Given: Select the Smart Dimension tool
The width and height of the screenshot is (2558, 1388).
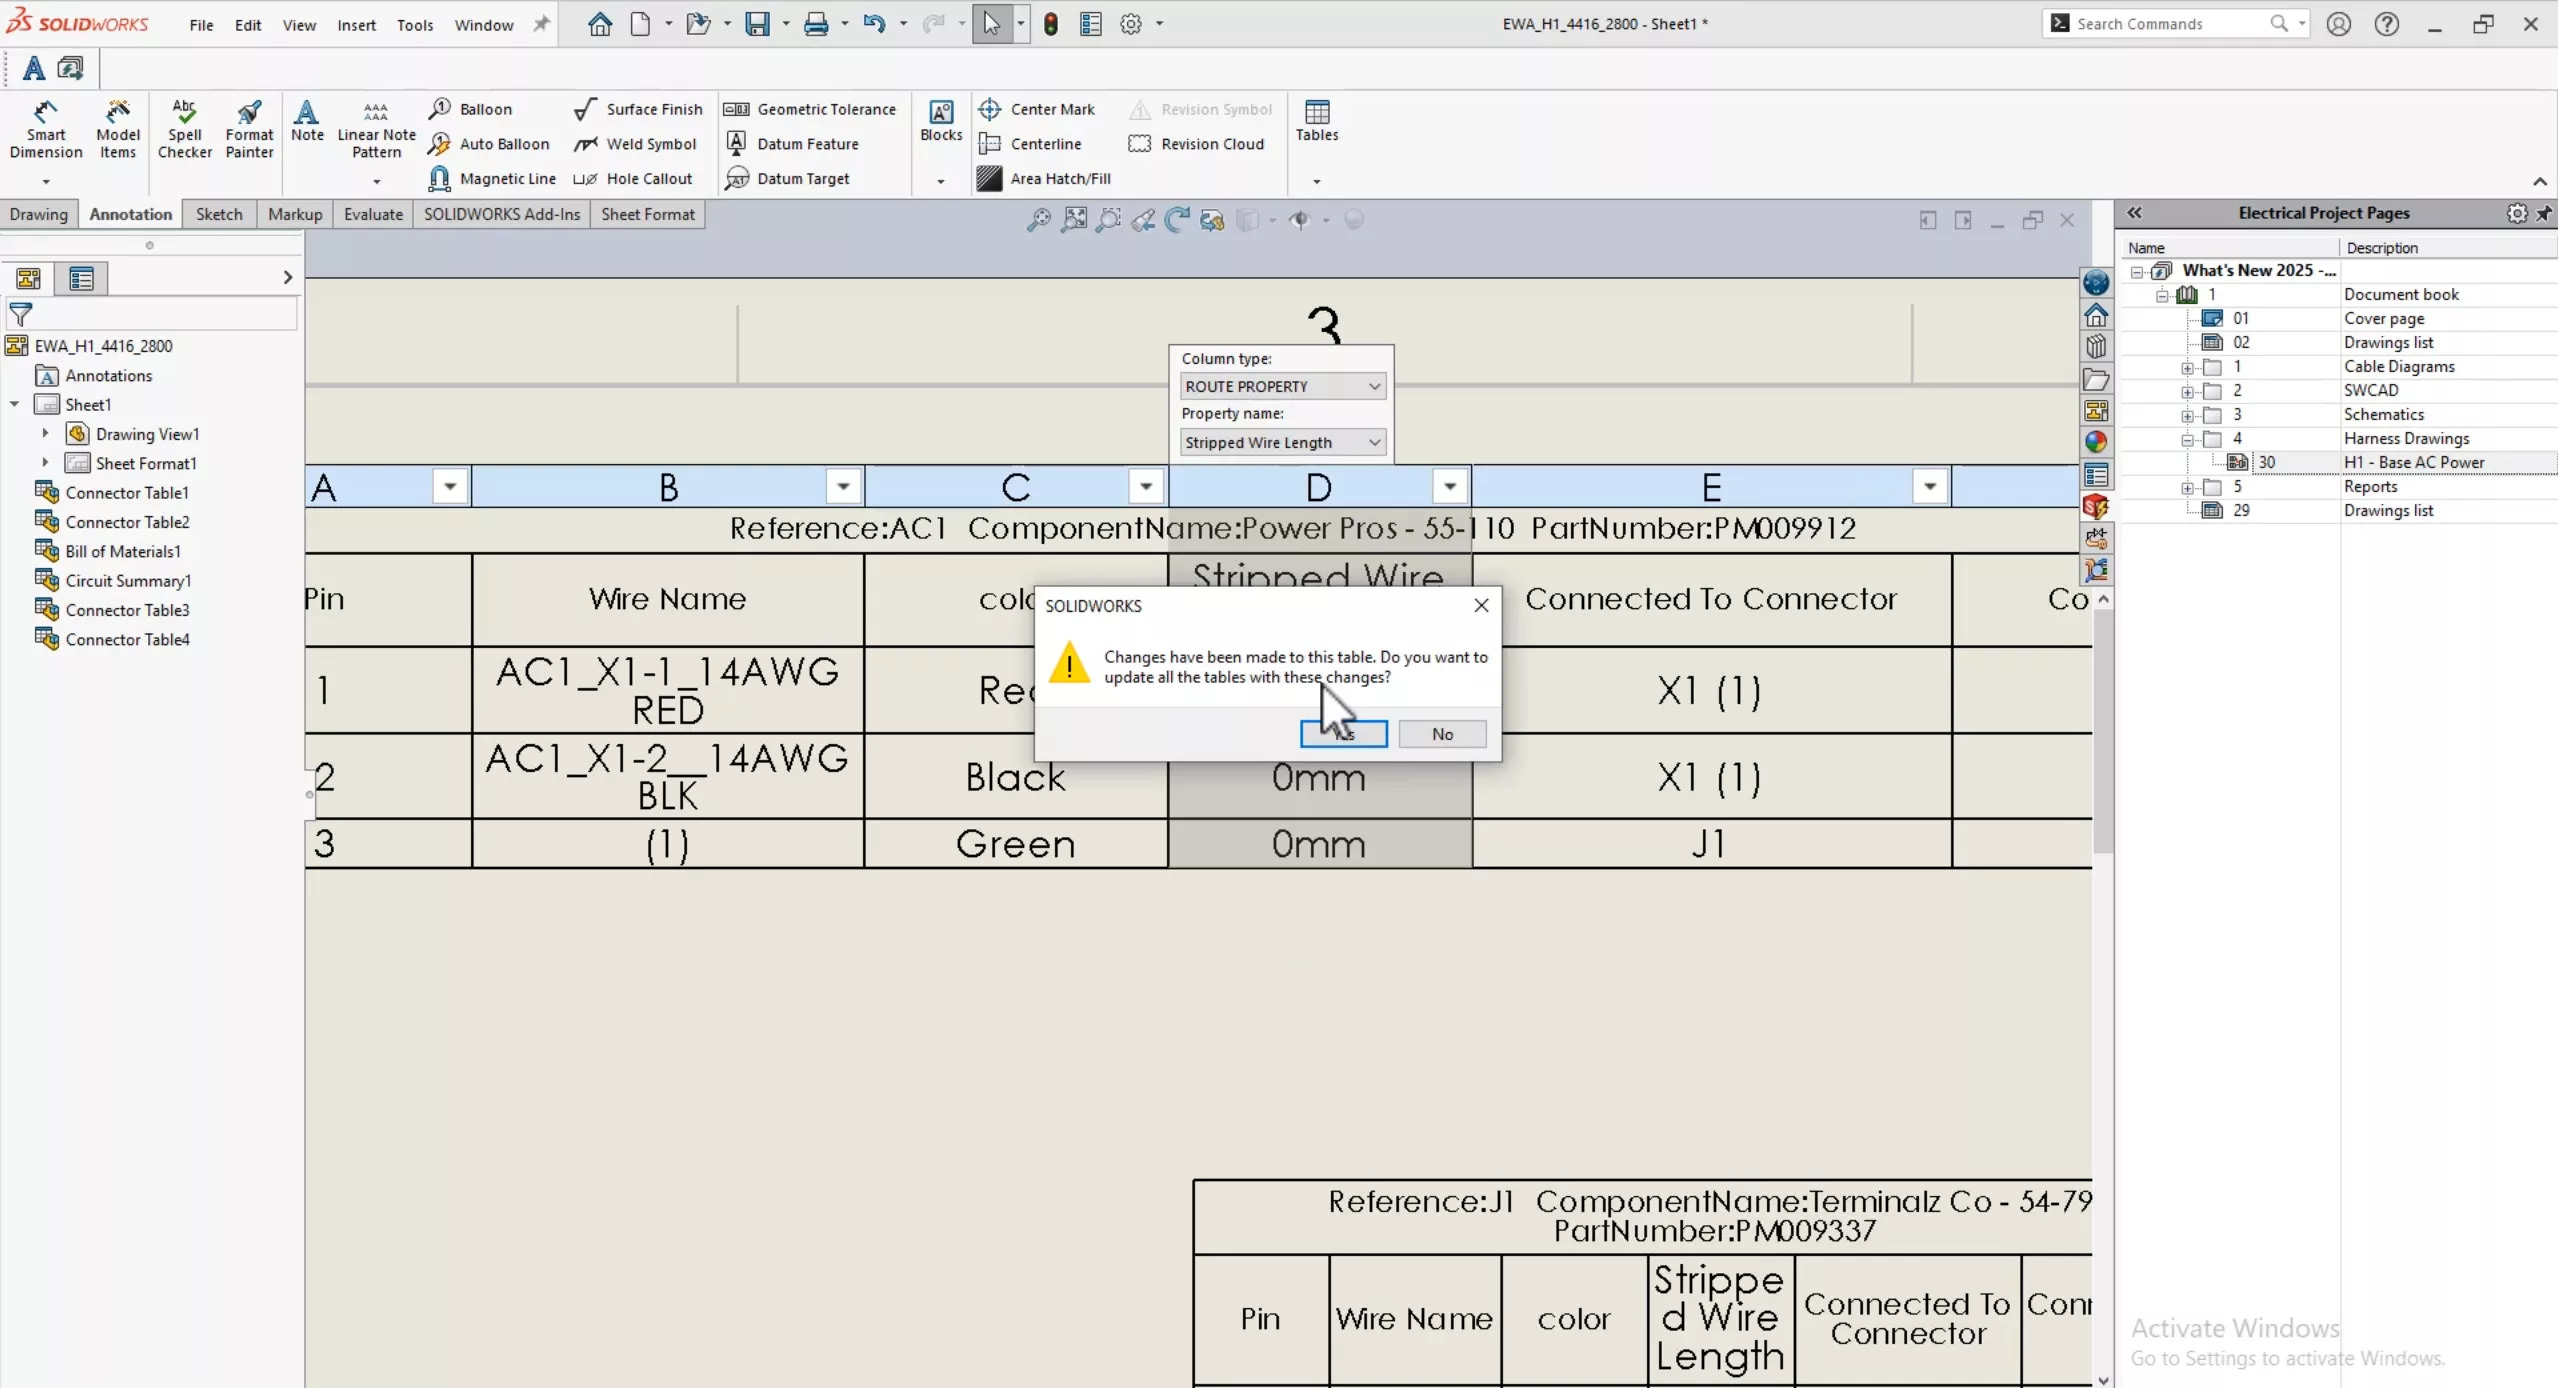Looking at the screenshot, I should pyautogui.click(x=46, y=130).
